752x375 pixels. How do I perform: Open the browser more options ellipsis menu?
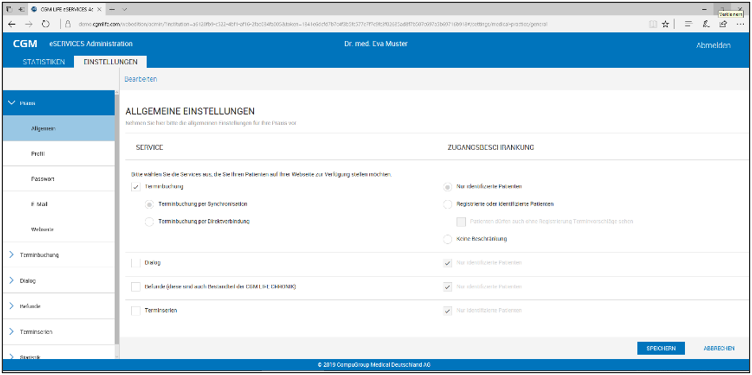point(740,24)
